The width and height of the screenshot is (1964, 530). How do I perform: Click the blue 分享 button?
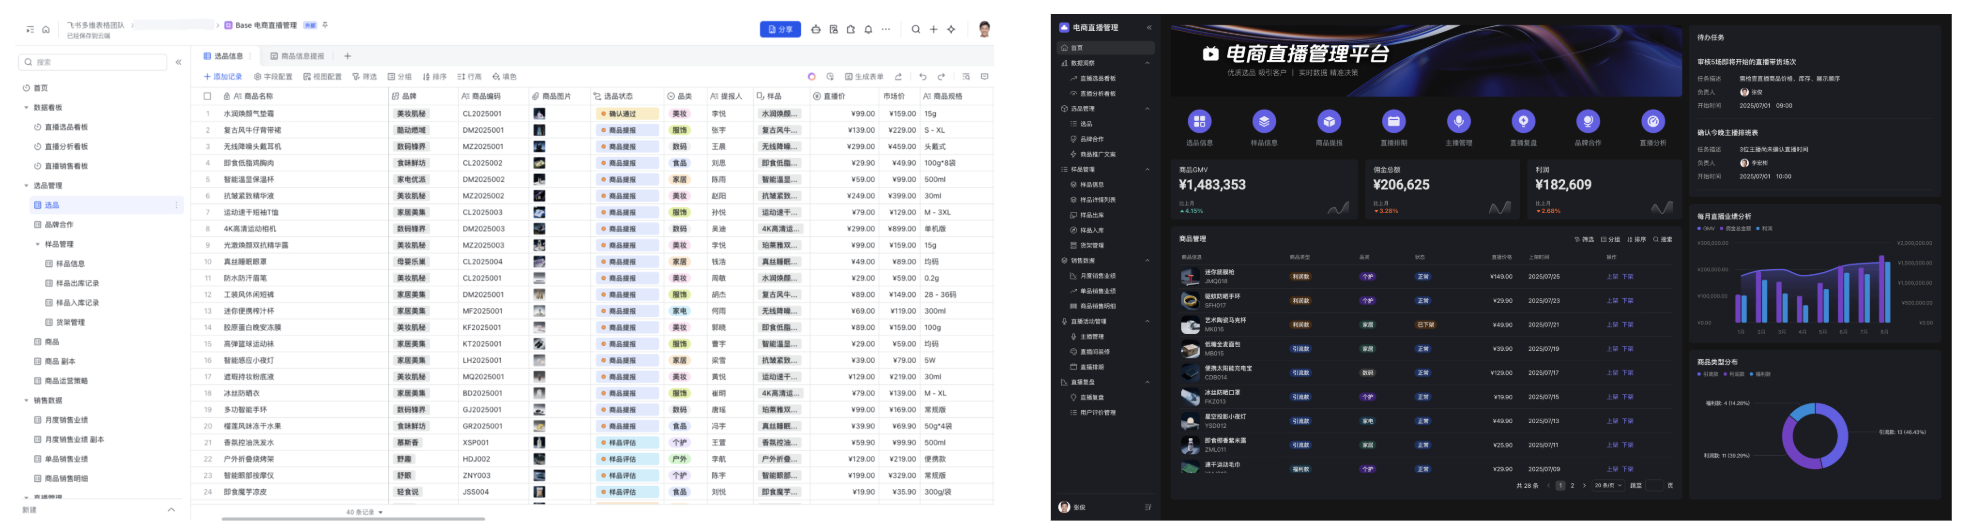[780, 30]
